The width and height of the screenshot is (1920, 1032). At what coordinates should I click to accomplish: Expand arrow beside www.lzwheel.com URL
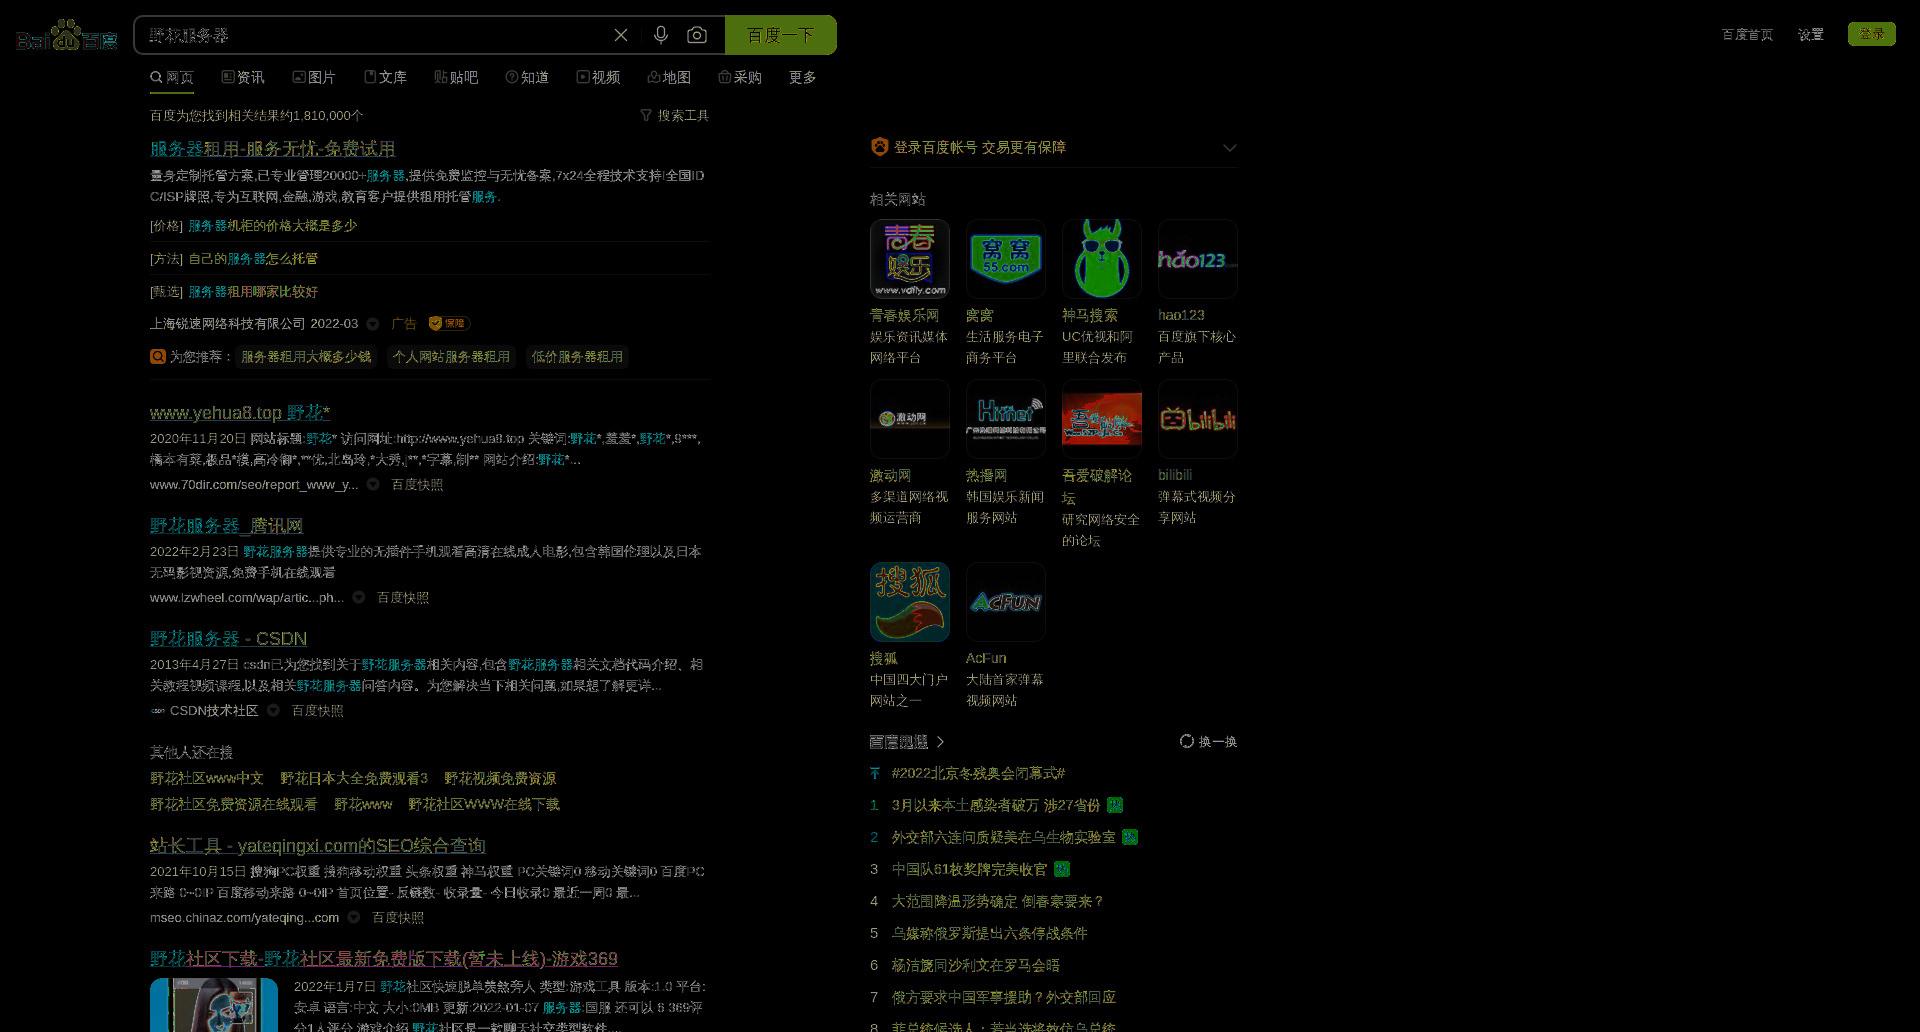[359, 597]
